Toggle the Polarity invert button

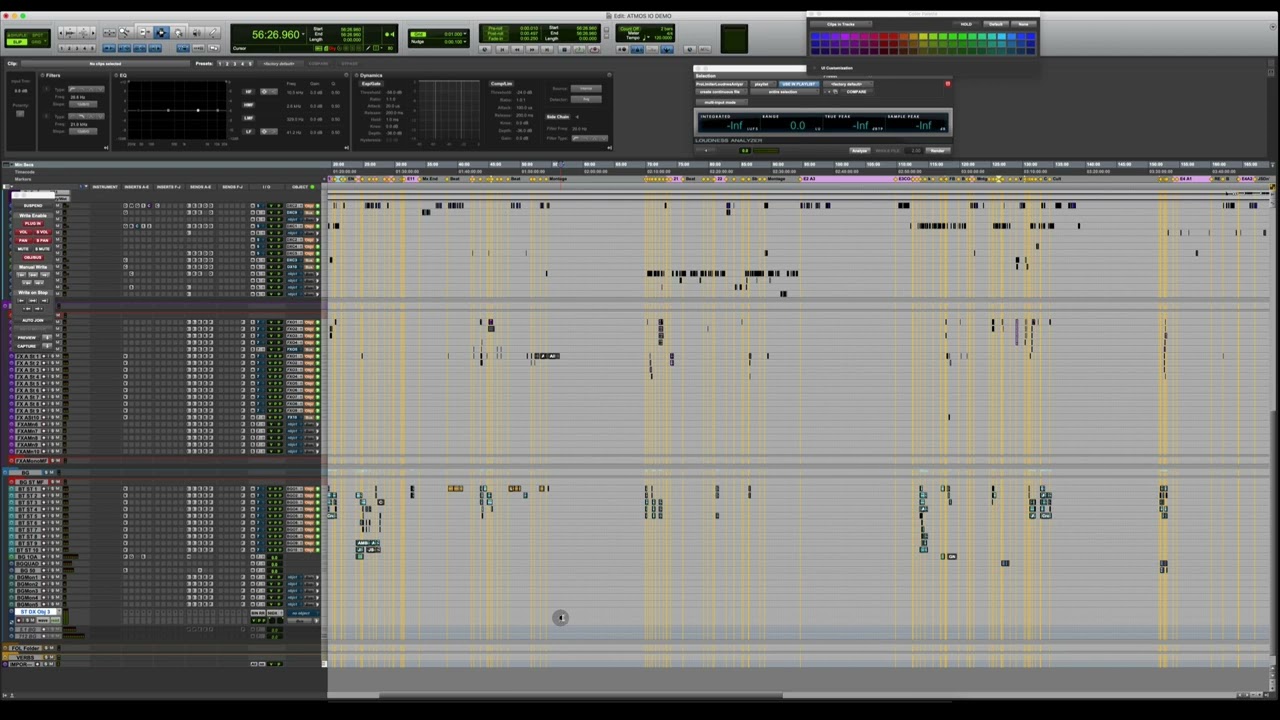coord(20,113)
